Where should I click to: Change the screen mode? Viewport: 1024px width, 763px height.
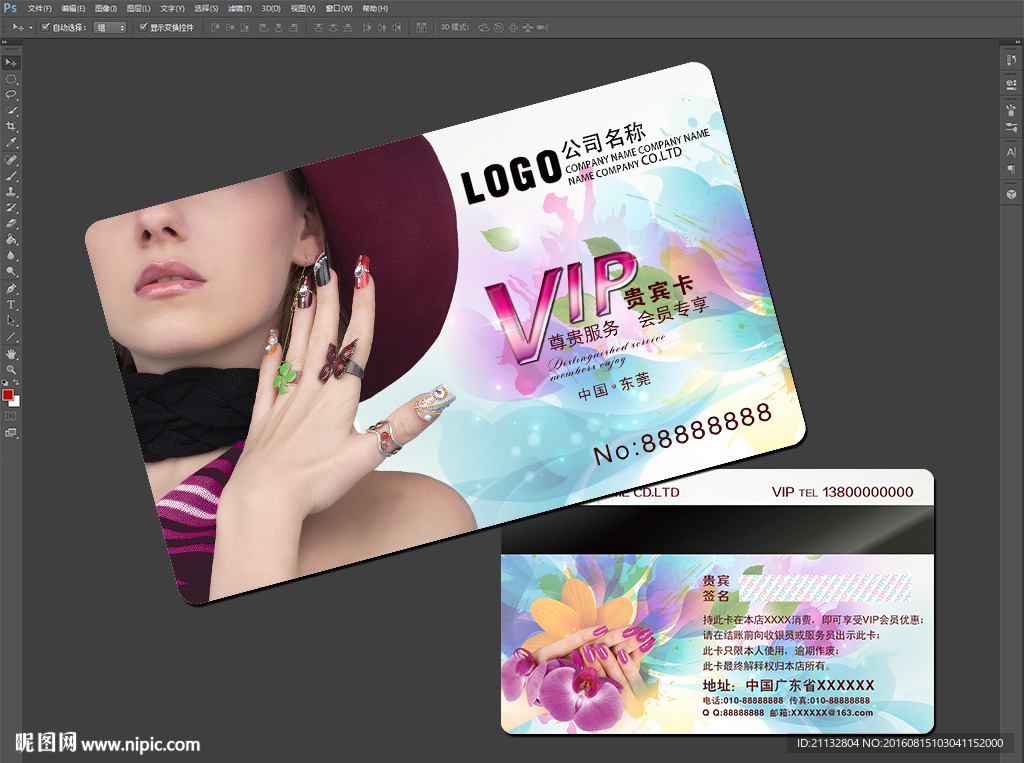pos(11,432)
